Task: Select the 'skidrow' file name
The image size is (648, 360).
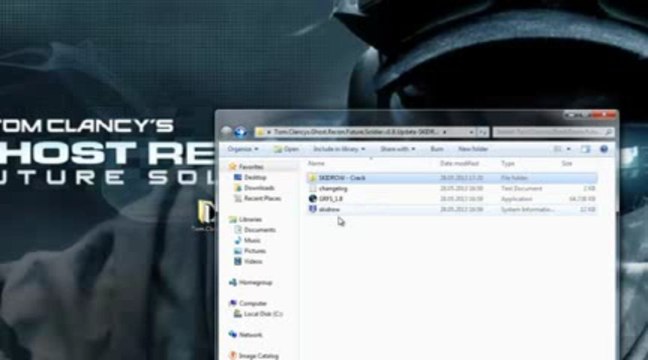Action: pos(329,210)
